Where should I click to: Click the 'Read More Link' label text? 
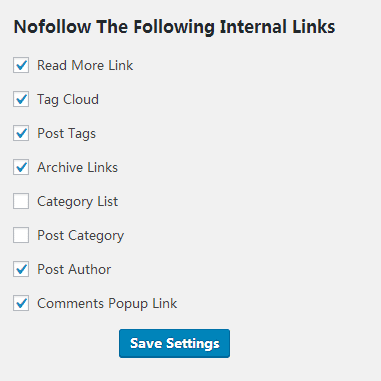[85, 65]
